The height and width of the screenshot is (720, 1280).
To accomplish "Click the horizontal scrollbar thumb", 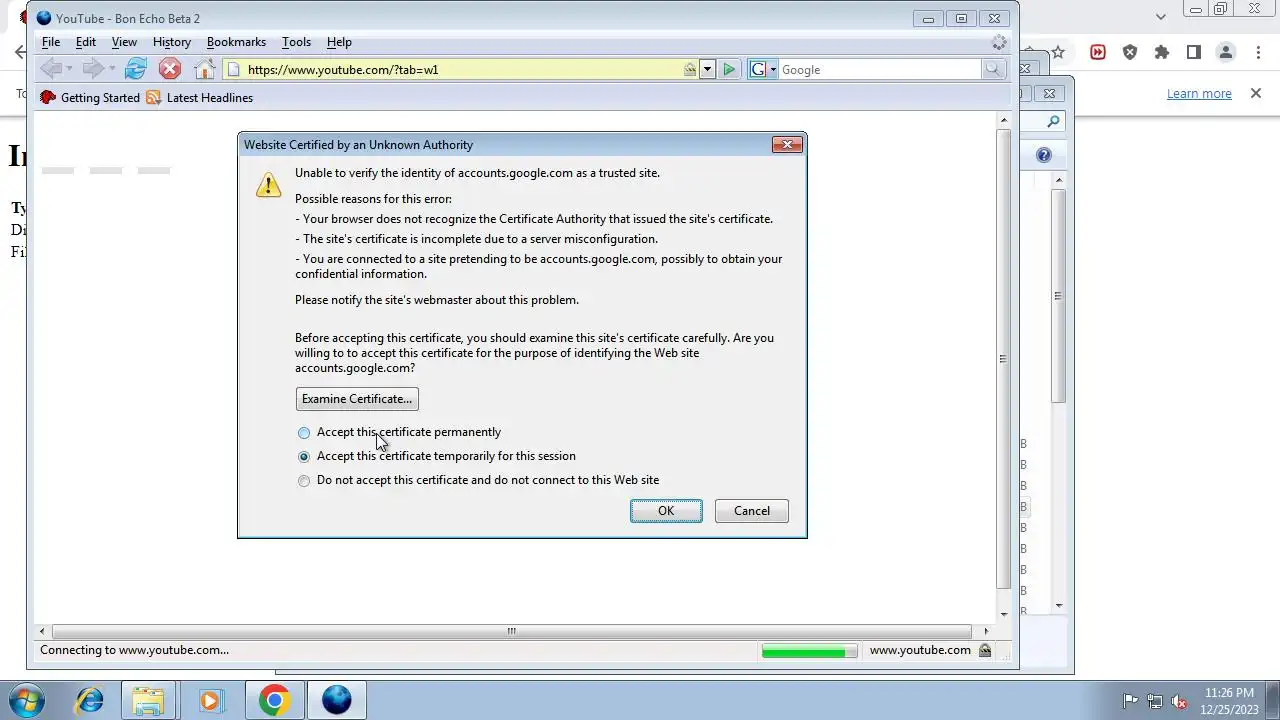I will [511, 631].
